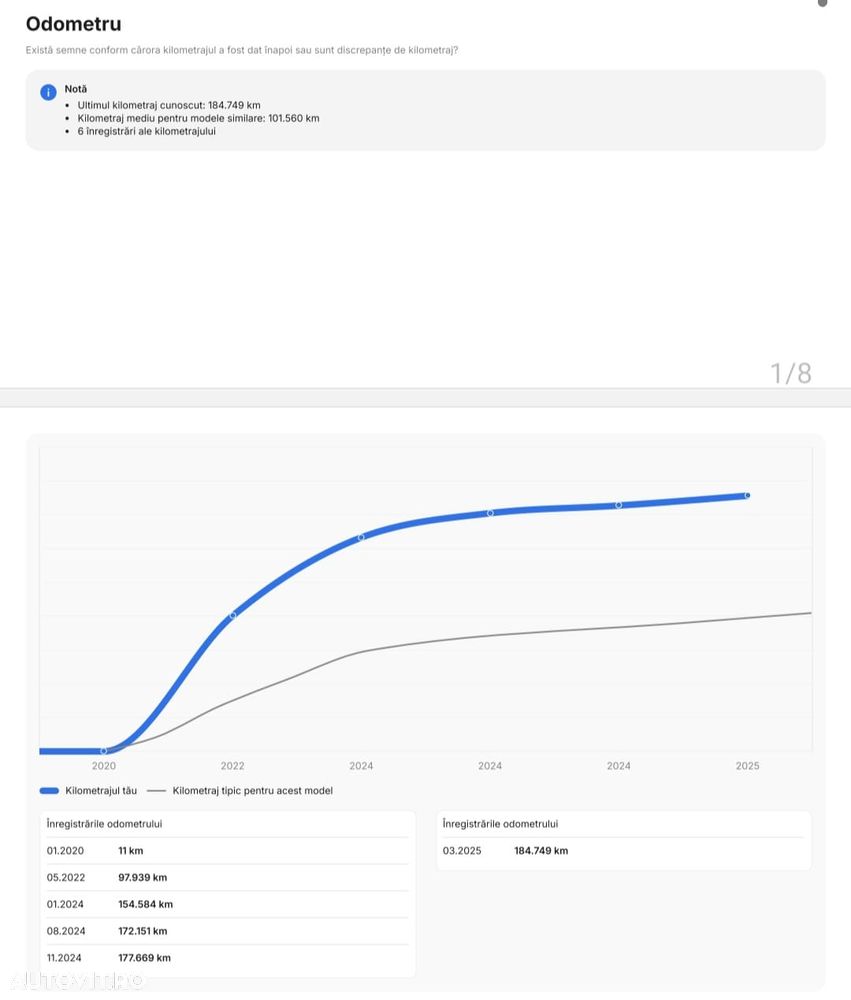Click the 01.2024 record of 154.584 km
The height and width of the screenshot is (1000, 851).
pyautogui.click(x=227, y=904)
